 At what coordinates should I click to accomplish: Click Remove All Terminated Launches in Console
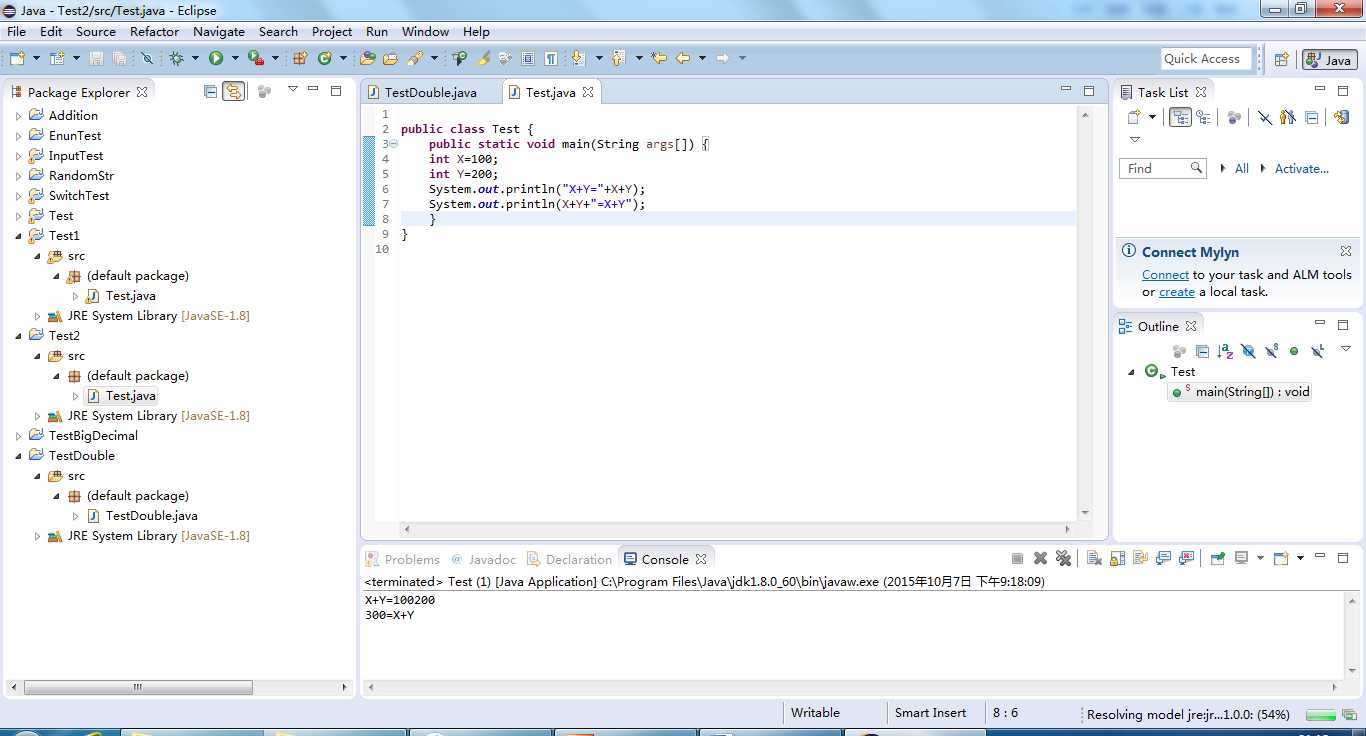(x=1063, y=558)
